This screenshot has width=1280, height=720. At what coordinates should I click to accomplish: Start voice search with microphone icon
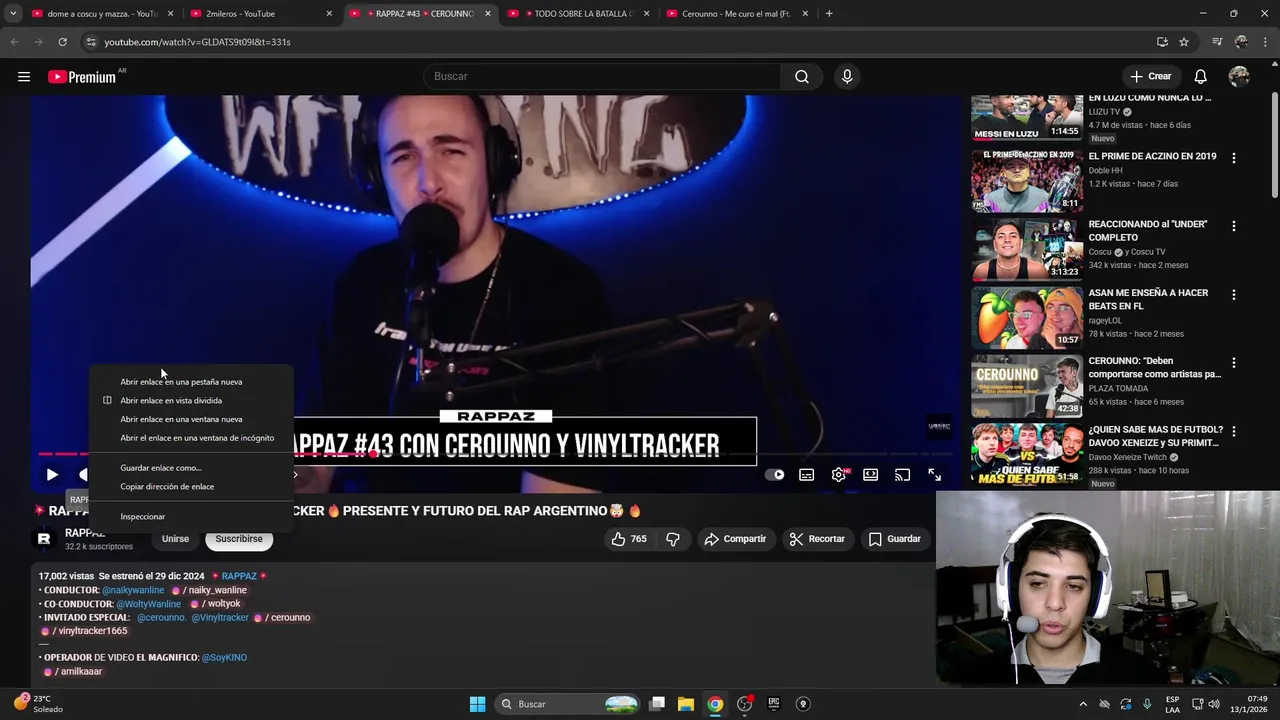click(847, 77)
